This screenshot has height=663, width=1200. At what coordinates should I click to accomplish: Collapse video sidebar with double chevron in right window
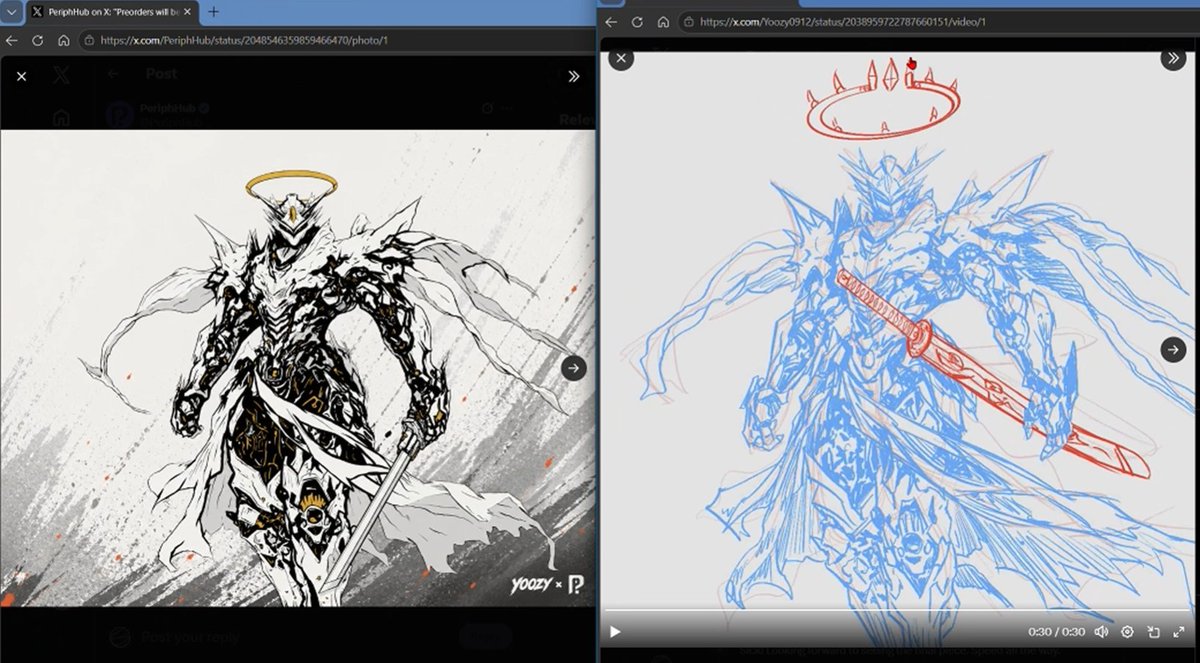[x=1173, y=58]
